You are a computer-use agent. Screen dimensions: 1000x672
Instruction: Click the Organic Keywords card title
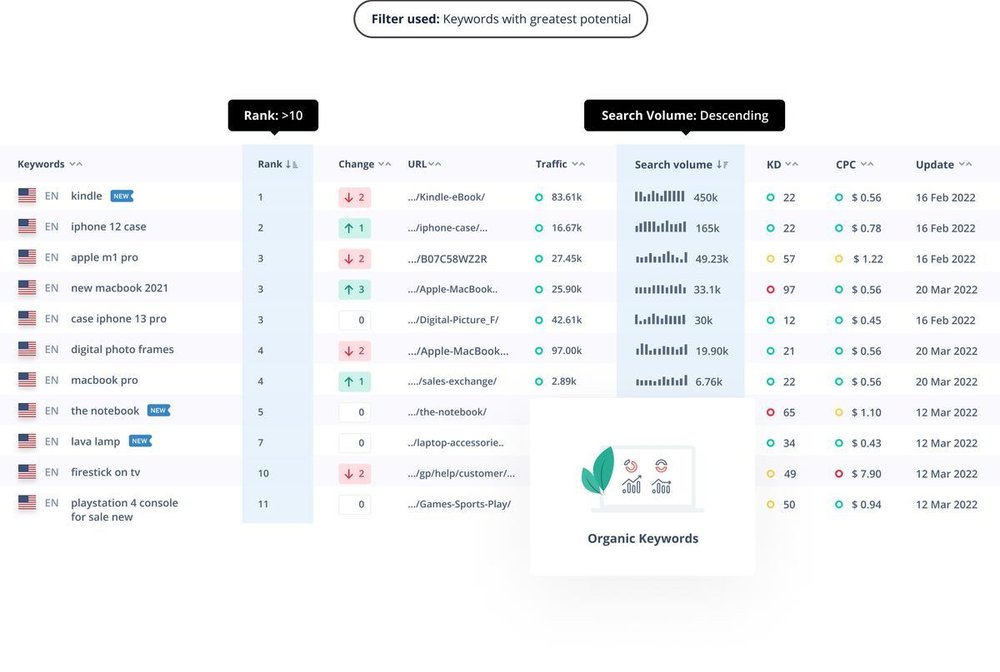[643, 538]
